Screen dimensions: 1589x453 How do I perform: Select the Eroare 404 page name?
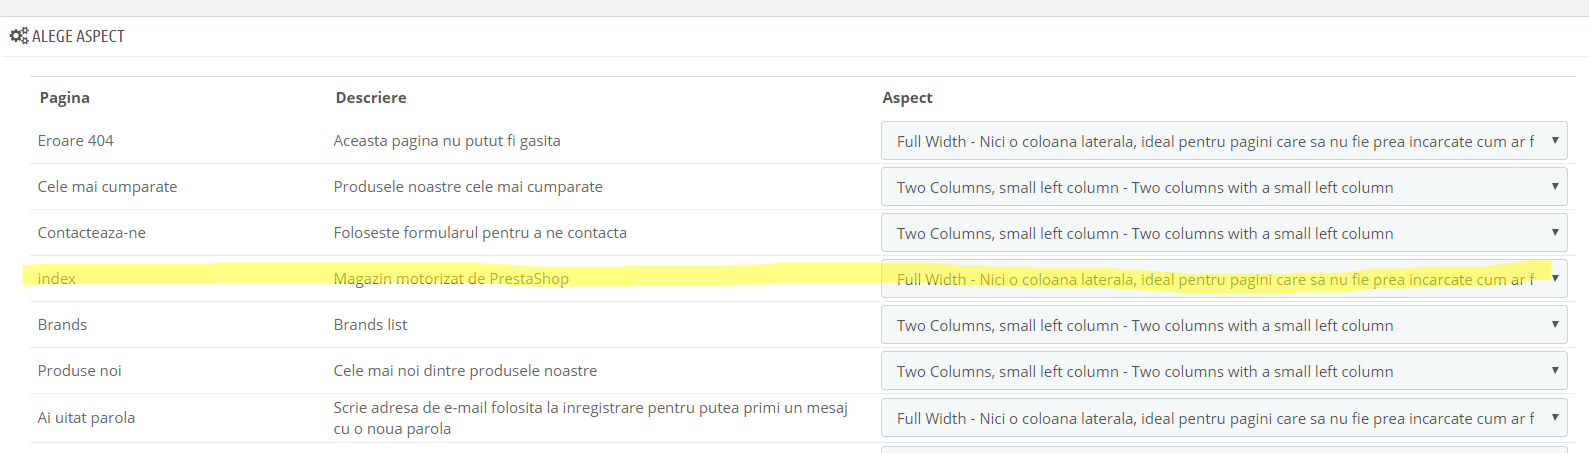[76, 141]
